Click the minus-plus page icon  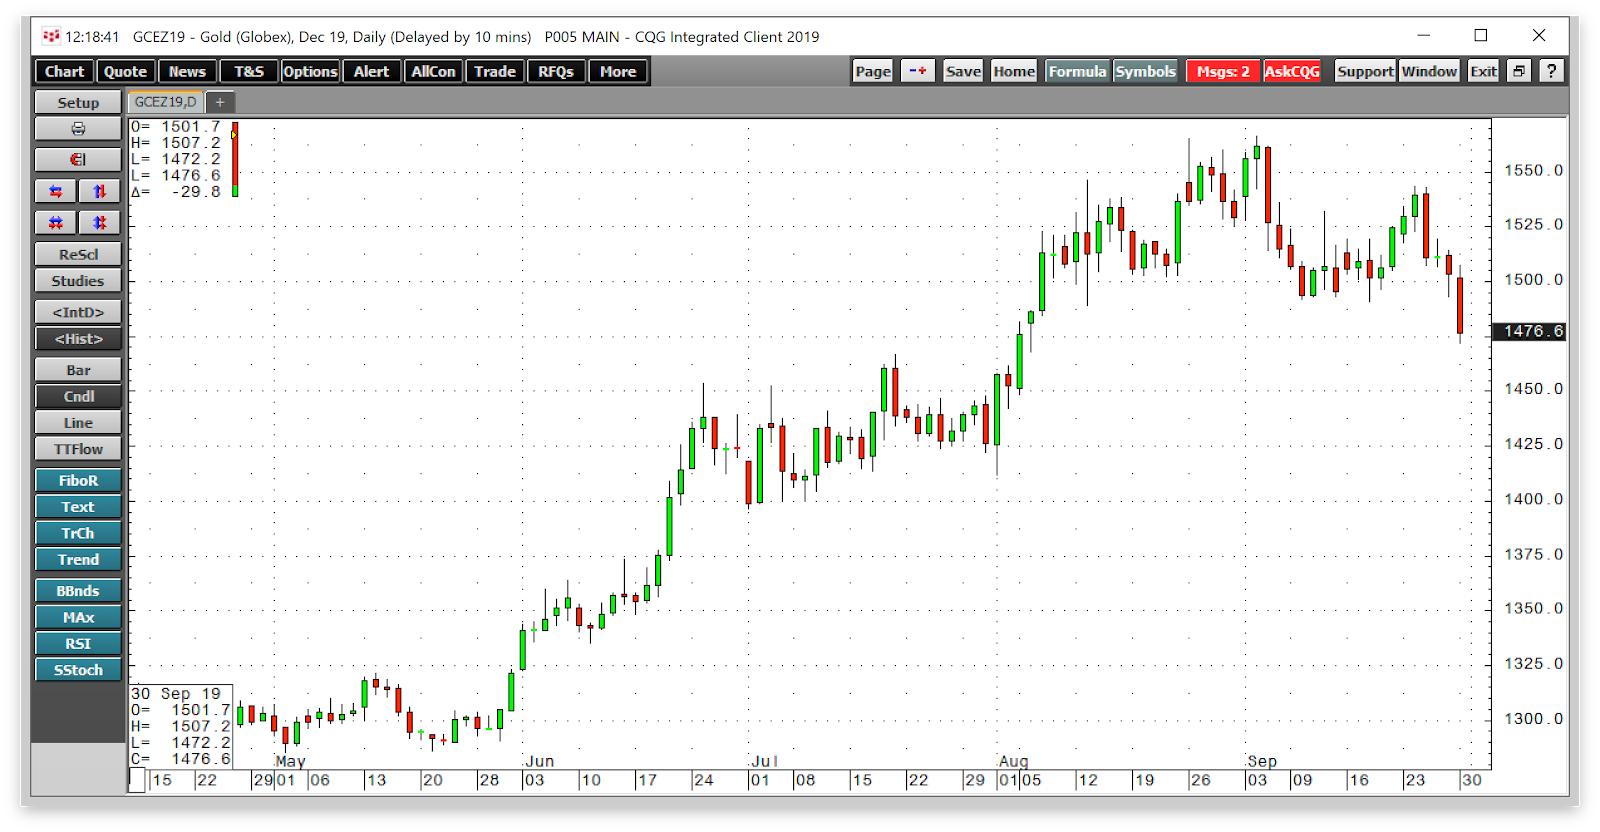pos(918,71)
